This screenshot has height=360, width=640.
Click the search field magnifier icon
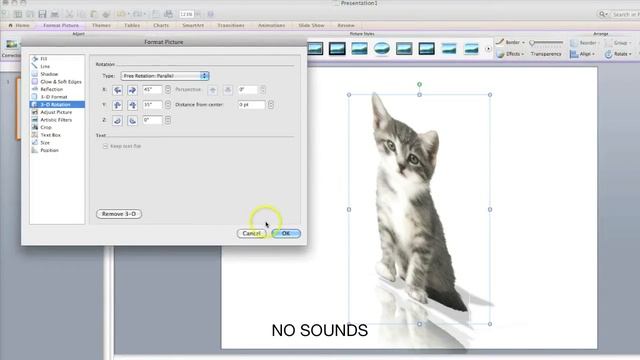pos(602,14)
